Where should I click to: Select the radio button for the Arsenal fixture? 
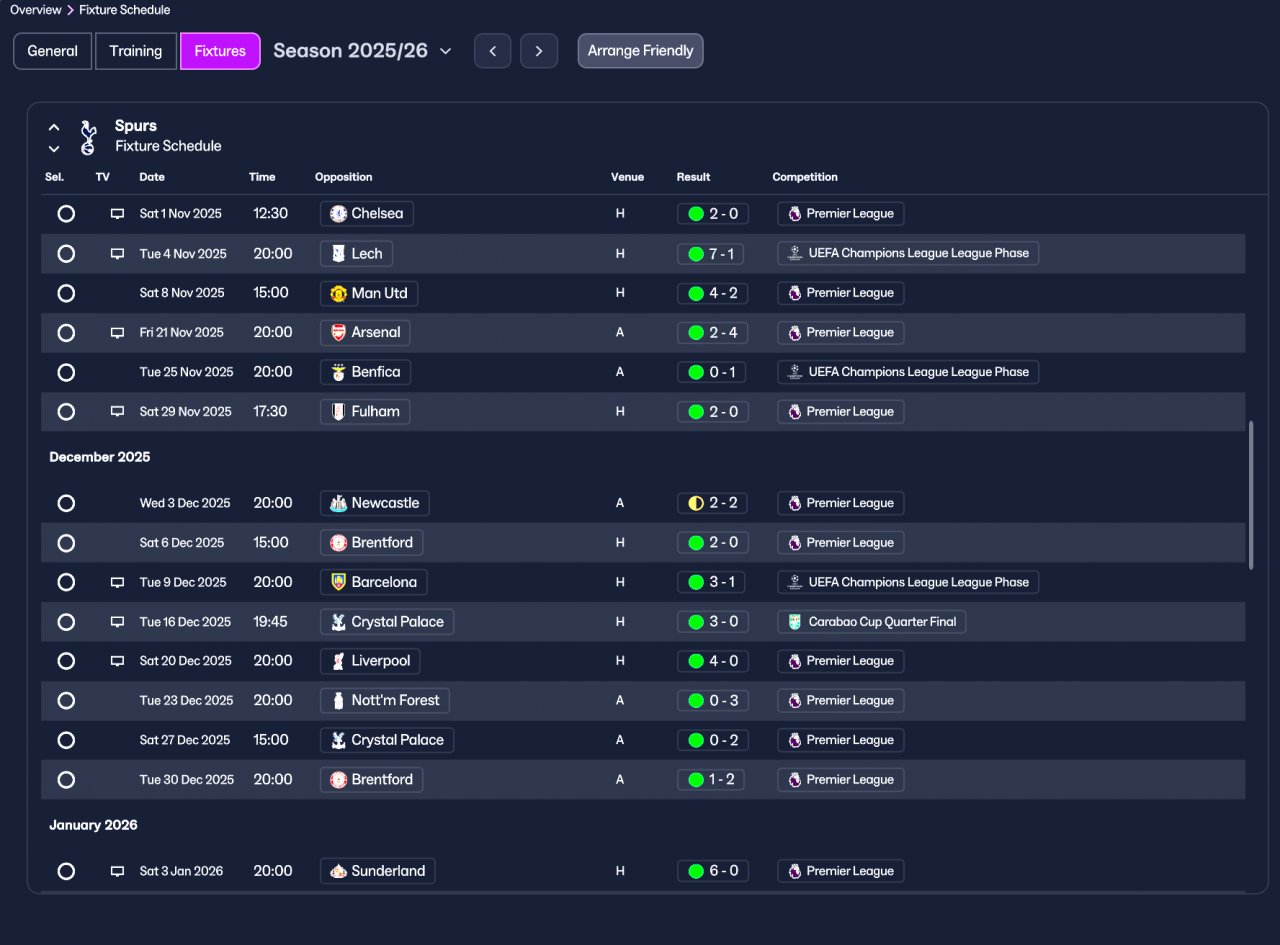66,333
